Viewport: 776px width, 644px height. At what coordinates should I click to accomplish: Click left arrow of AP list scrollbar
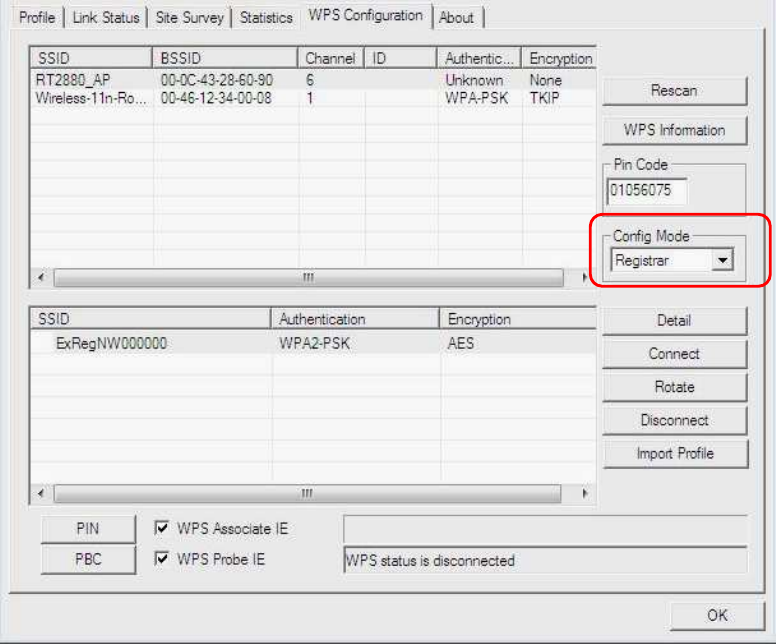click(x=42, y=277)
